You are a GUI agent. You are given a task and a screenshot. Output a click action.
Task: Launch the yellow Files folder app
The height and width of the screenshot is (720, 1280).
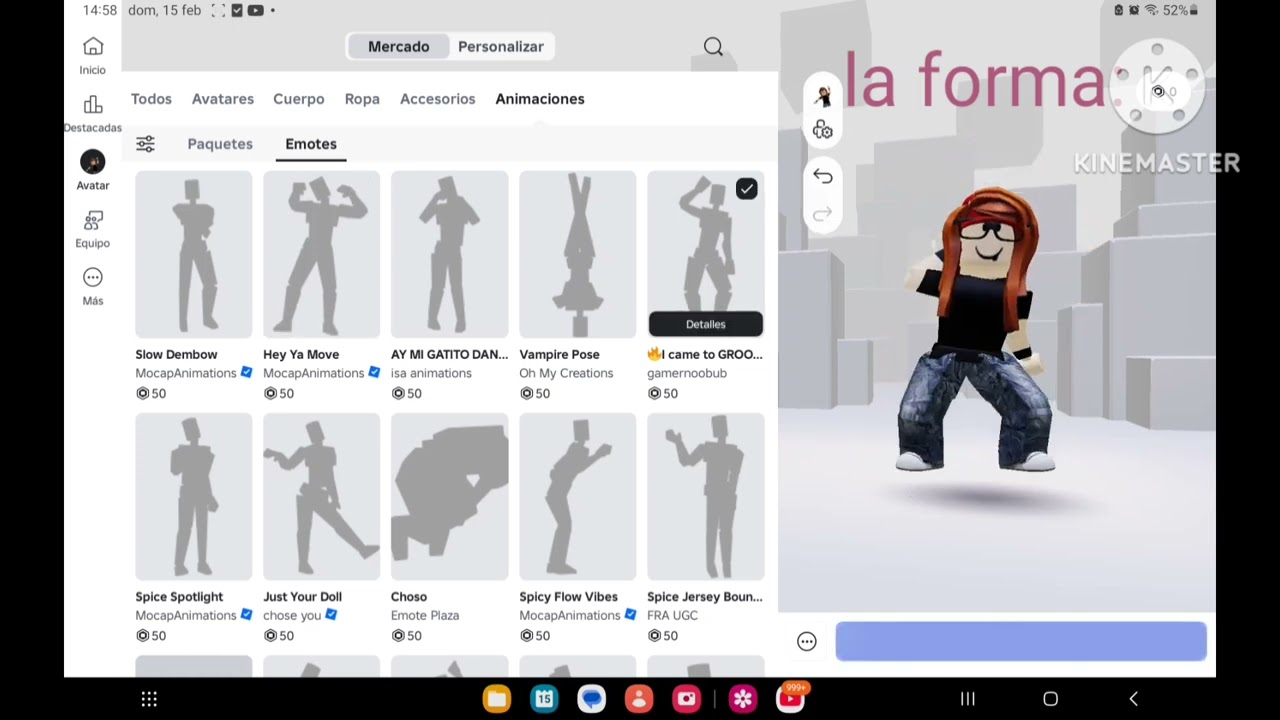(497, 699)
